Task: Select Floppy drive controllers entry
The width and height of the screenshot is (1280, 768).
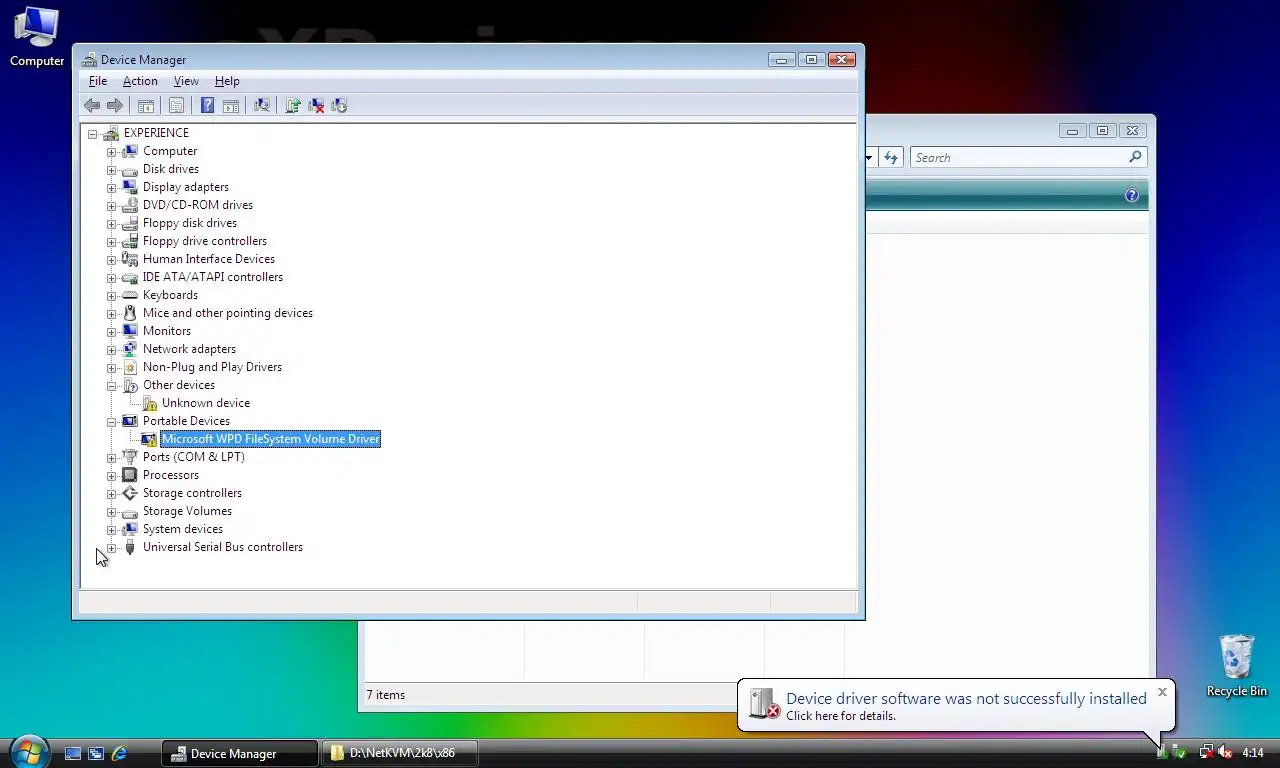Action: (x=204, y=241)
